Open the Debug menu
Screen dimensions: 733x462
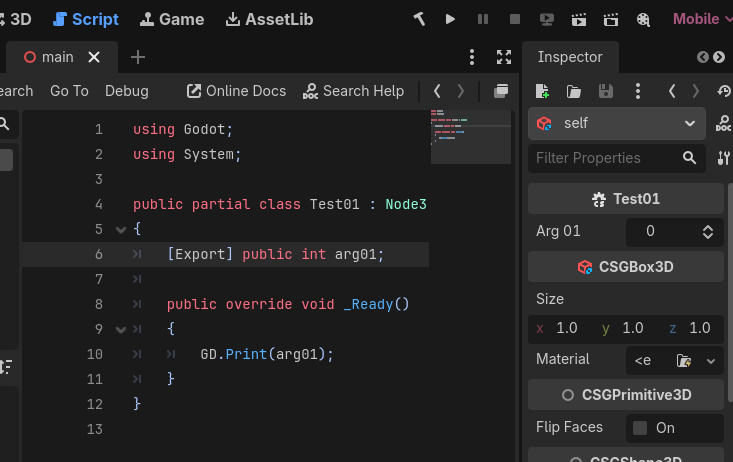pos(127,91)
